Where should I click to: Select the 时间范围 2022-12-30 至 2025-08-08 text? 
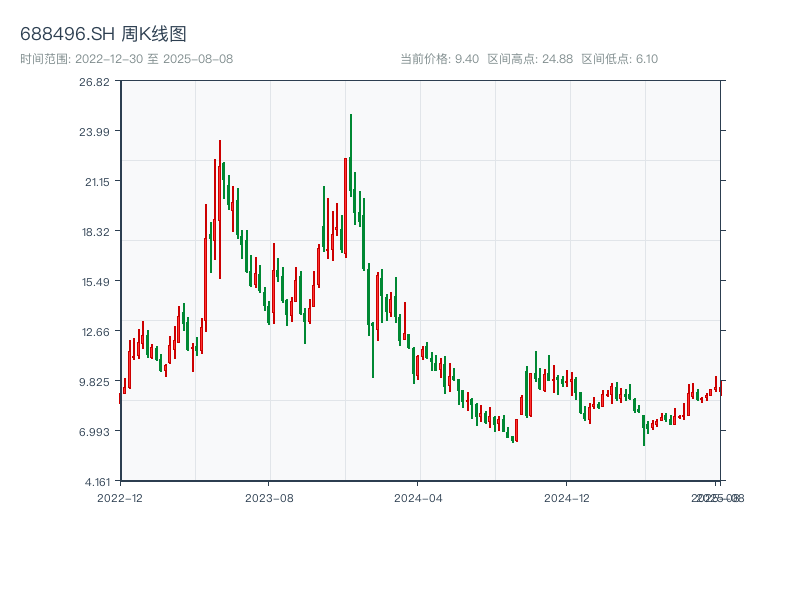[127, 59]
